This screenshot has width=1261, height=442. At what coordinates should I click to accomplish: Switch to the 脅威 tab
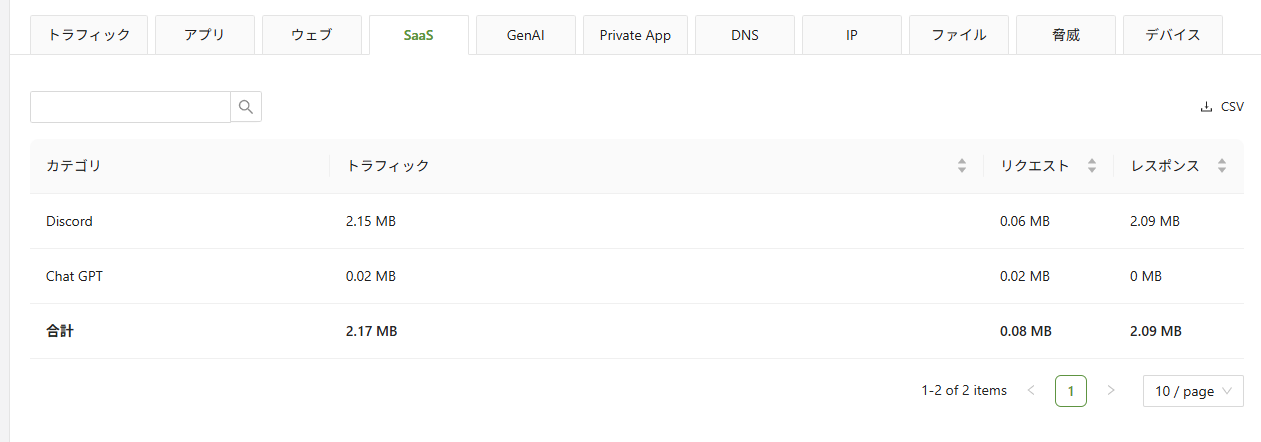(1065, 35)
